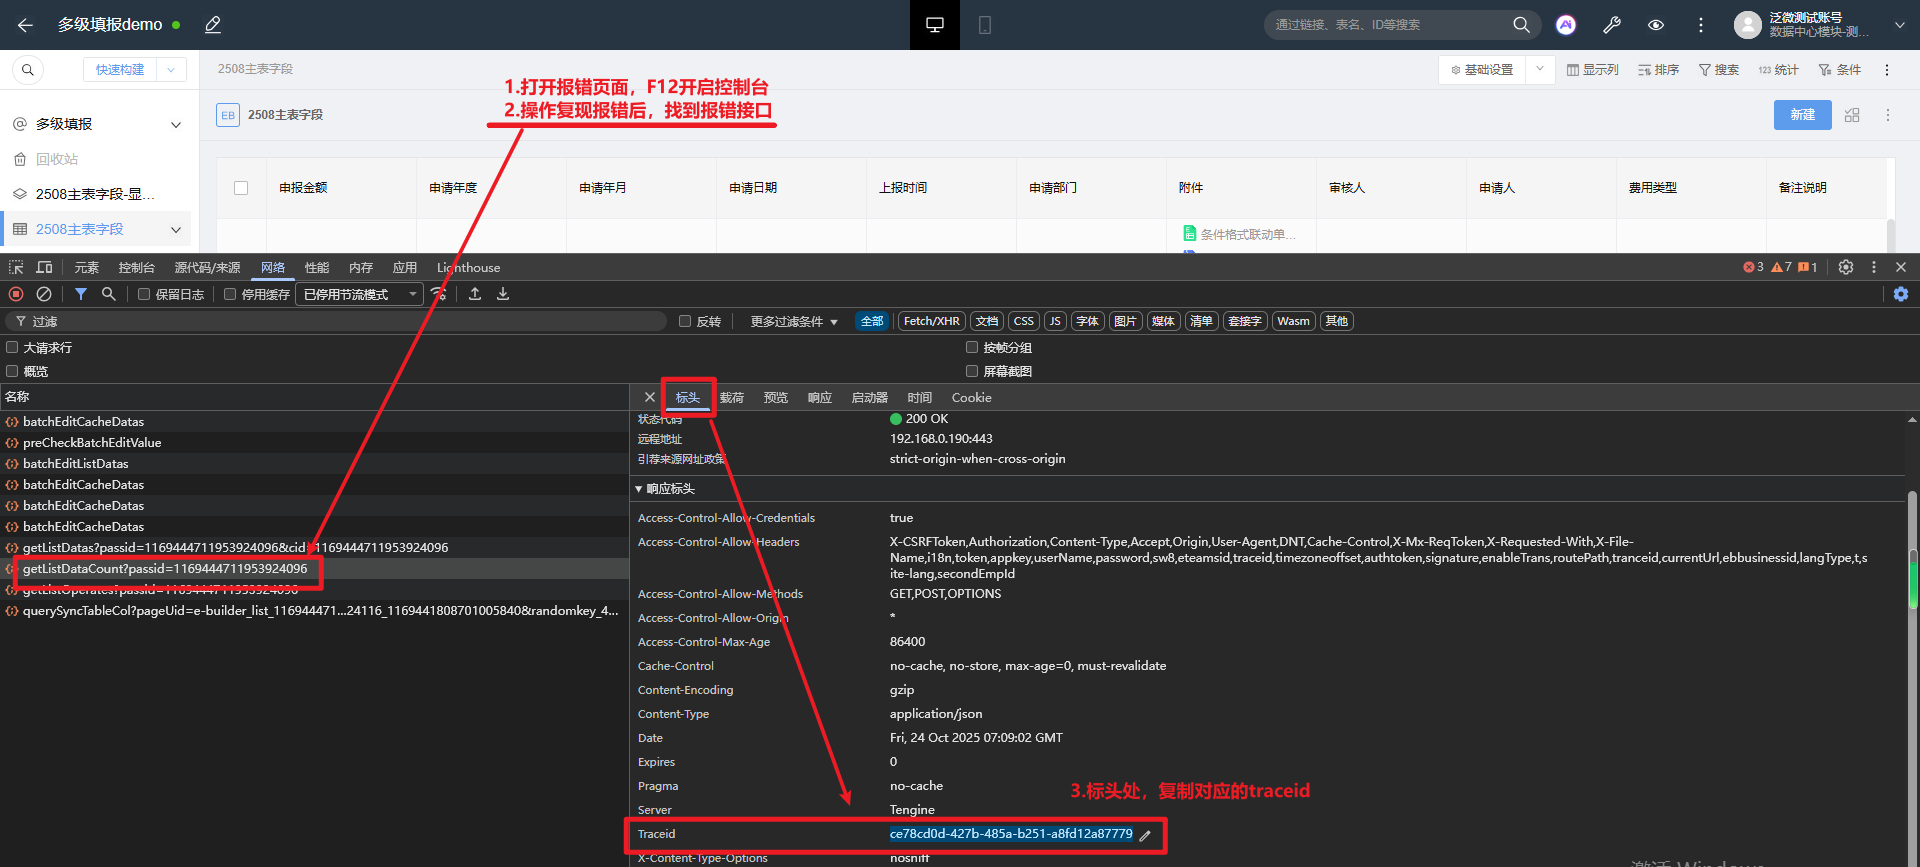
Task: Open the wrench tools icon
Action: click(x=1611, y=25)
